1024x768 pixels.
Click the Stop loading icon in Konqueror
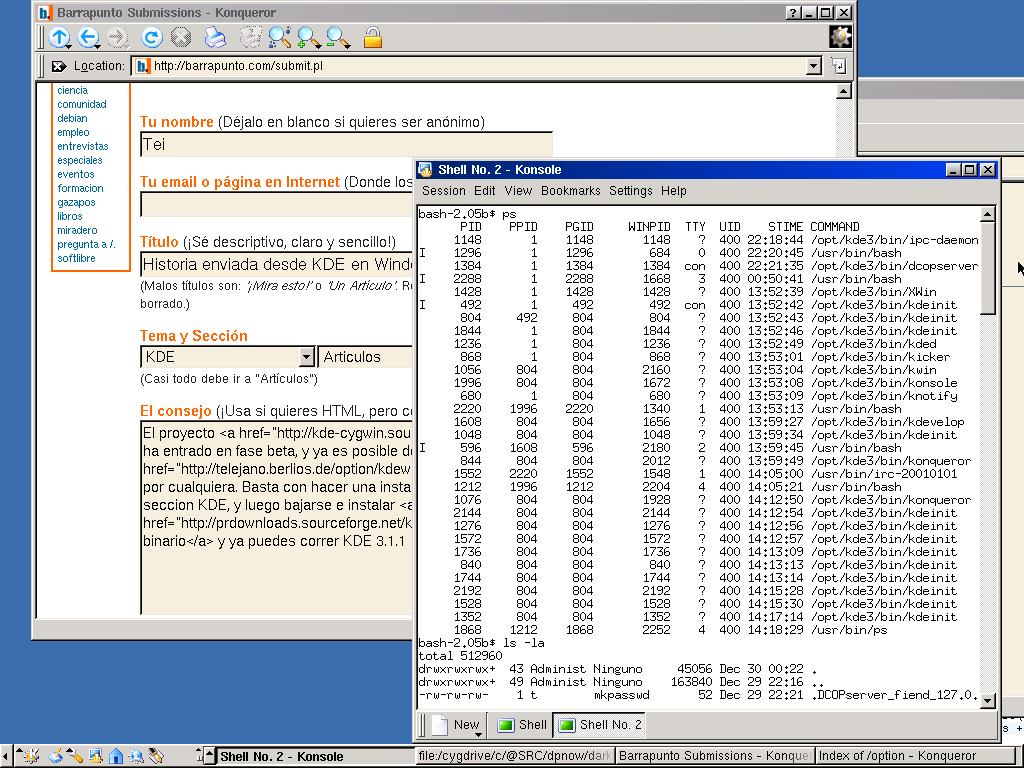click(x=181, y=37)
